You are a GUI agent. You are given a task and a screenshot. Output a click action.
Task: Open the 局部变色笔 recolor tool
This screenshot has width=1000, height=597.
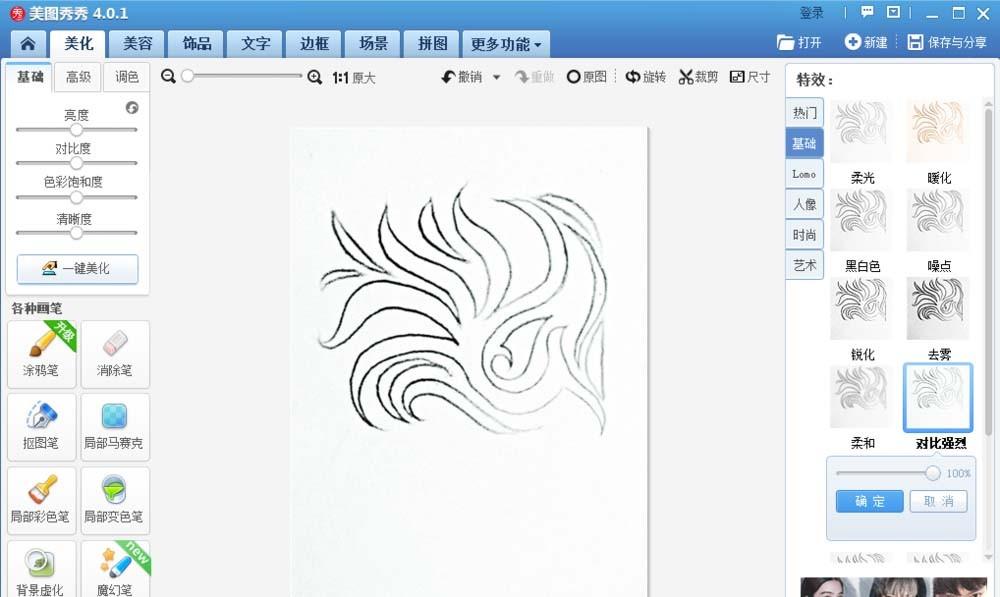115,498
